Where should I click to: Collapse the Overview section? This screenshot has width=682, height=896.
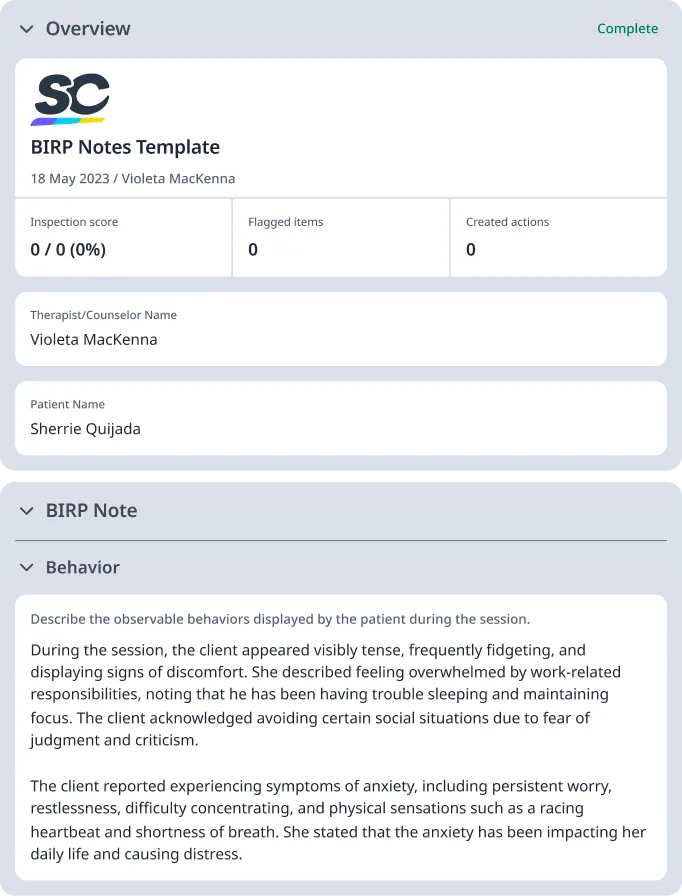pos(26,29)
